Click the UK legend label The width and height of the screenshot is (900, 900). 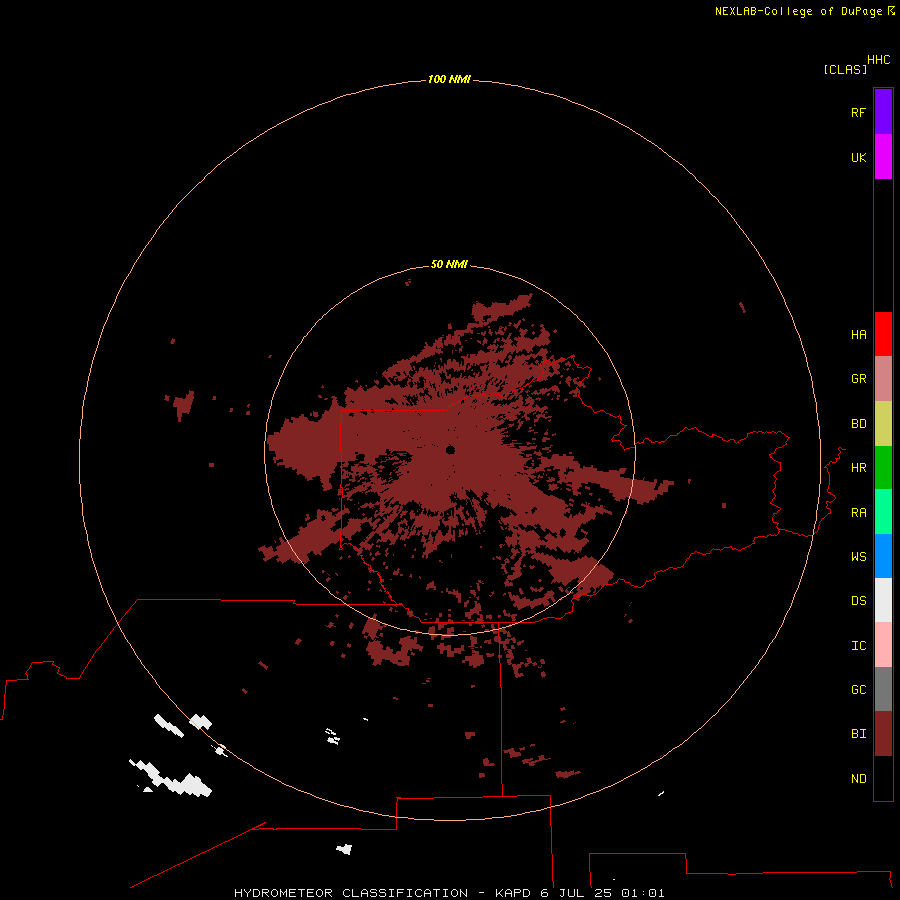(x=859, y=157)
